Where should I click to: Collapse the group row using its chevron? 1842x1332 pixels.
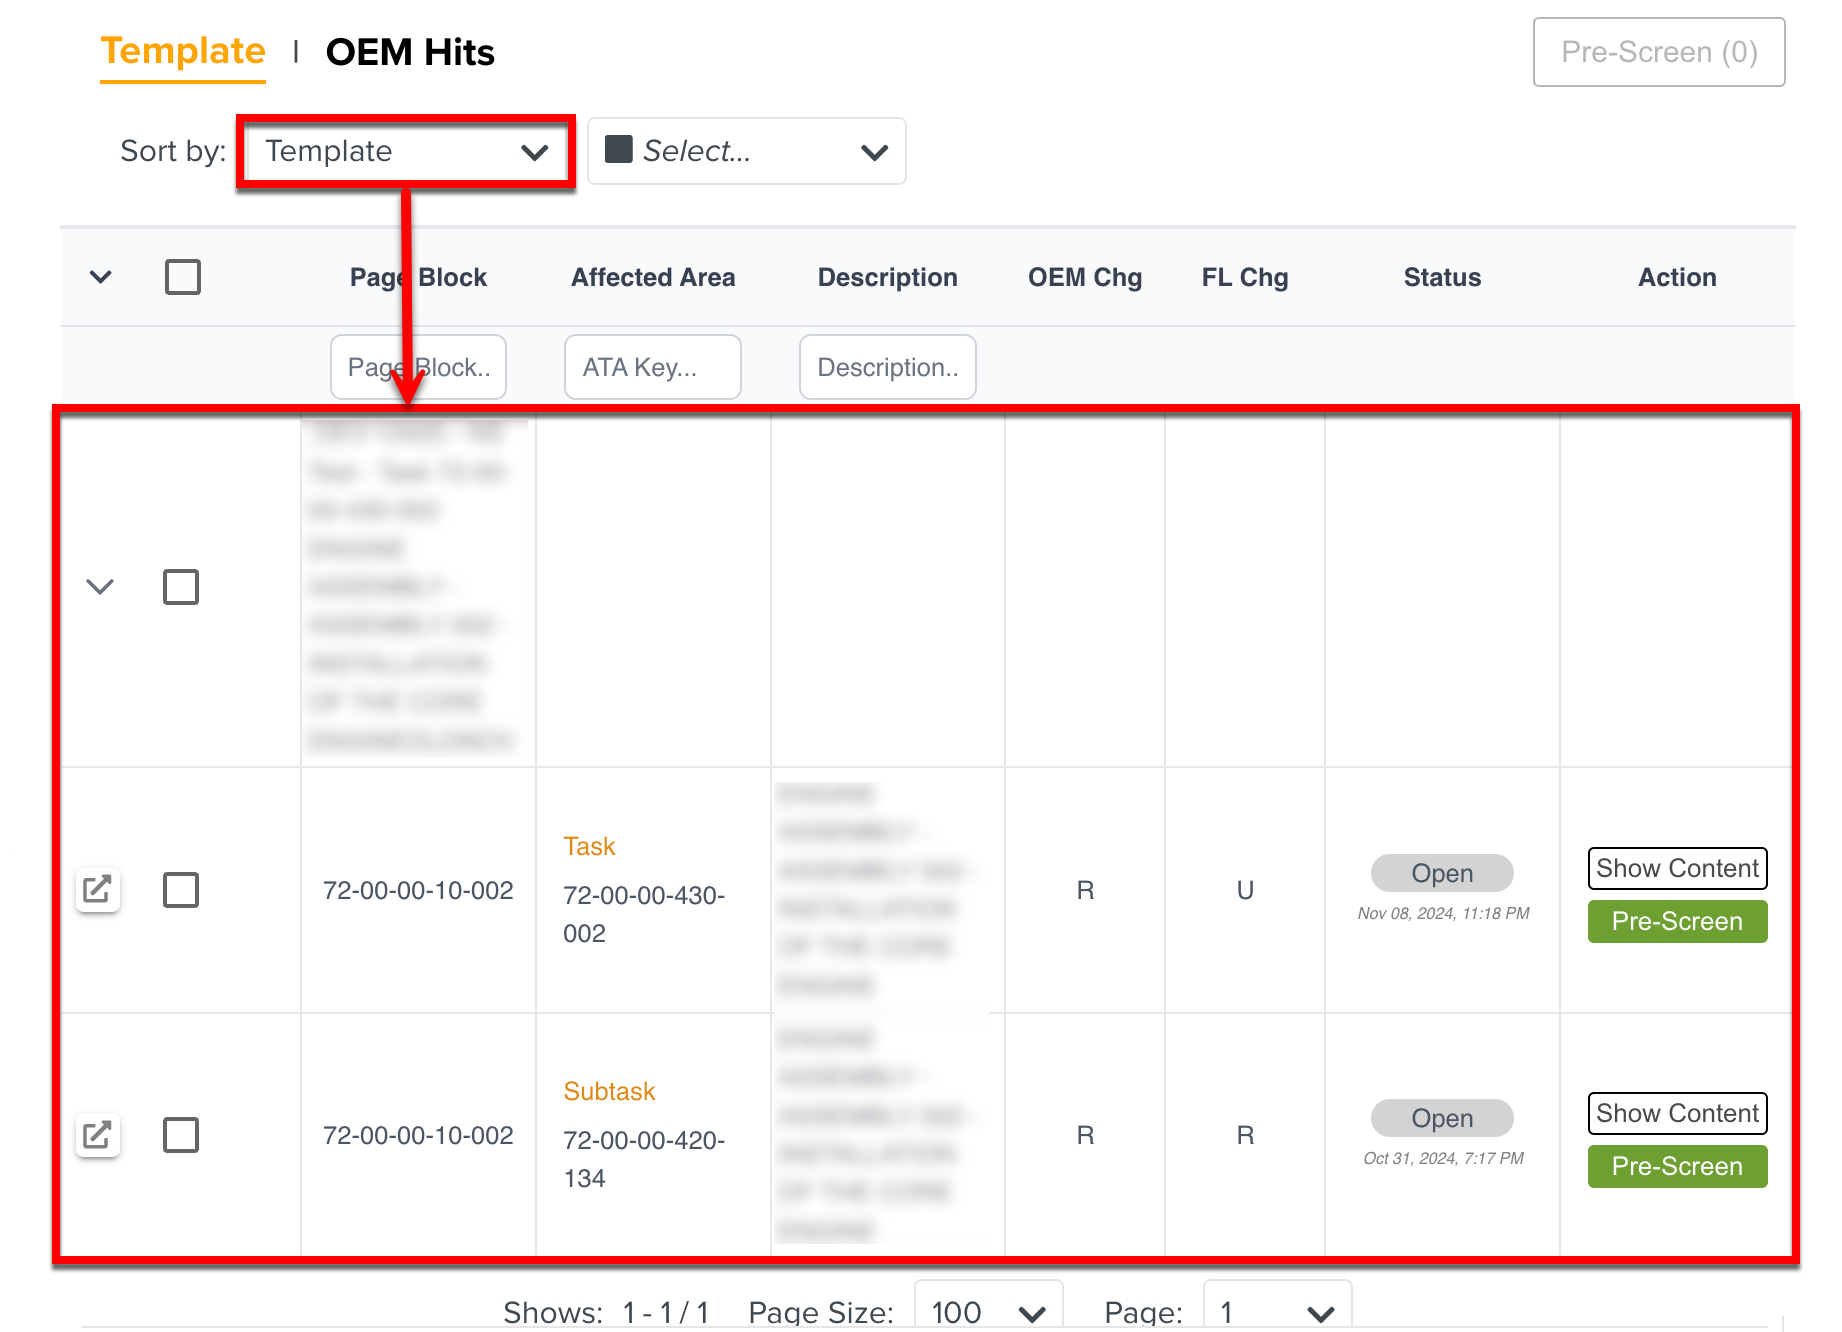tap(100, 587)
